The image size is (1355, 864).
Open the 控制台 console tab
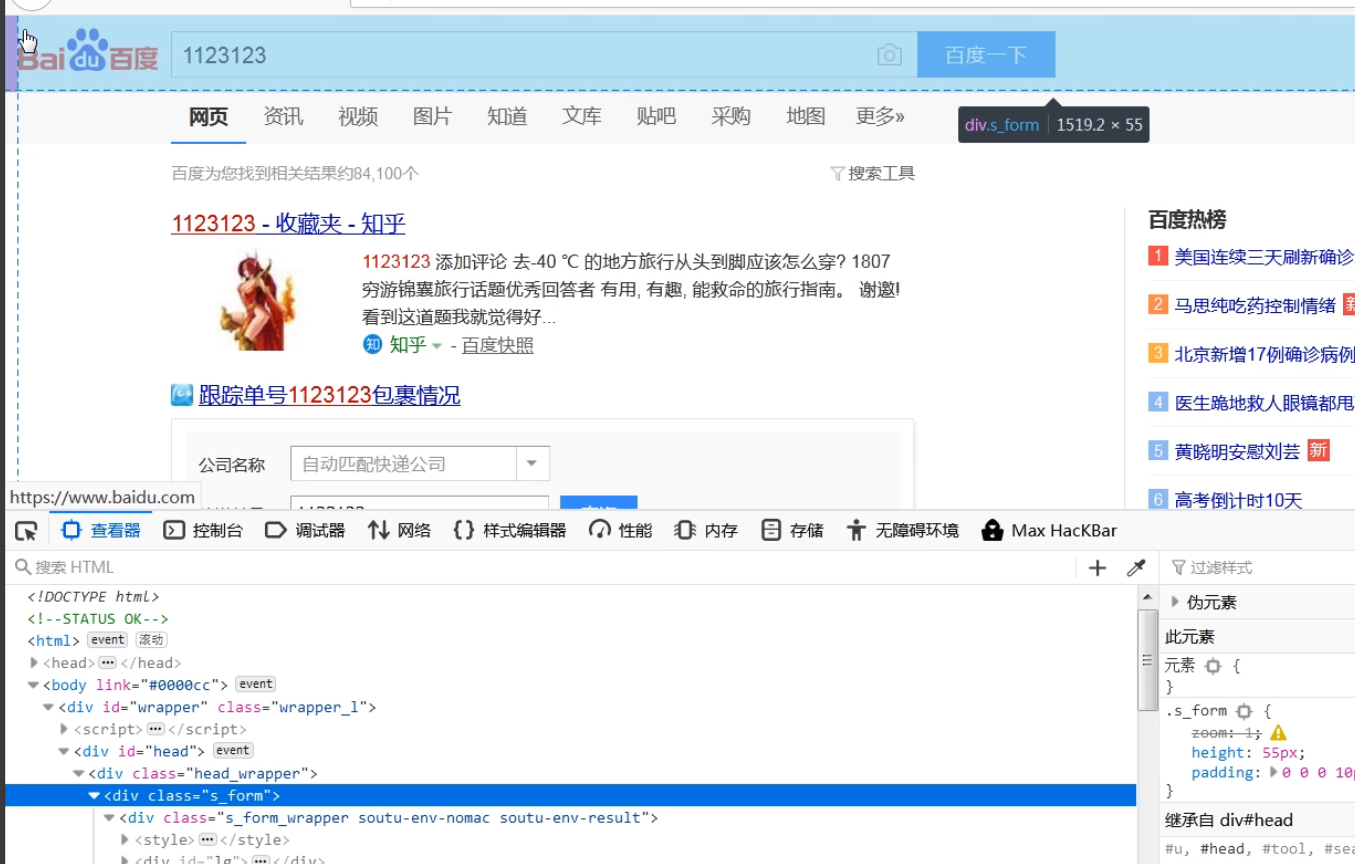point(204,531)
